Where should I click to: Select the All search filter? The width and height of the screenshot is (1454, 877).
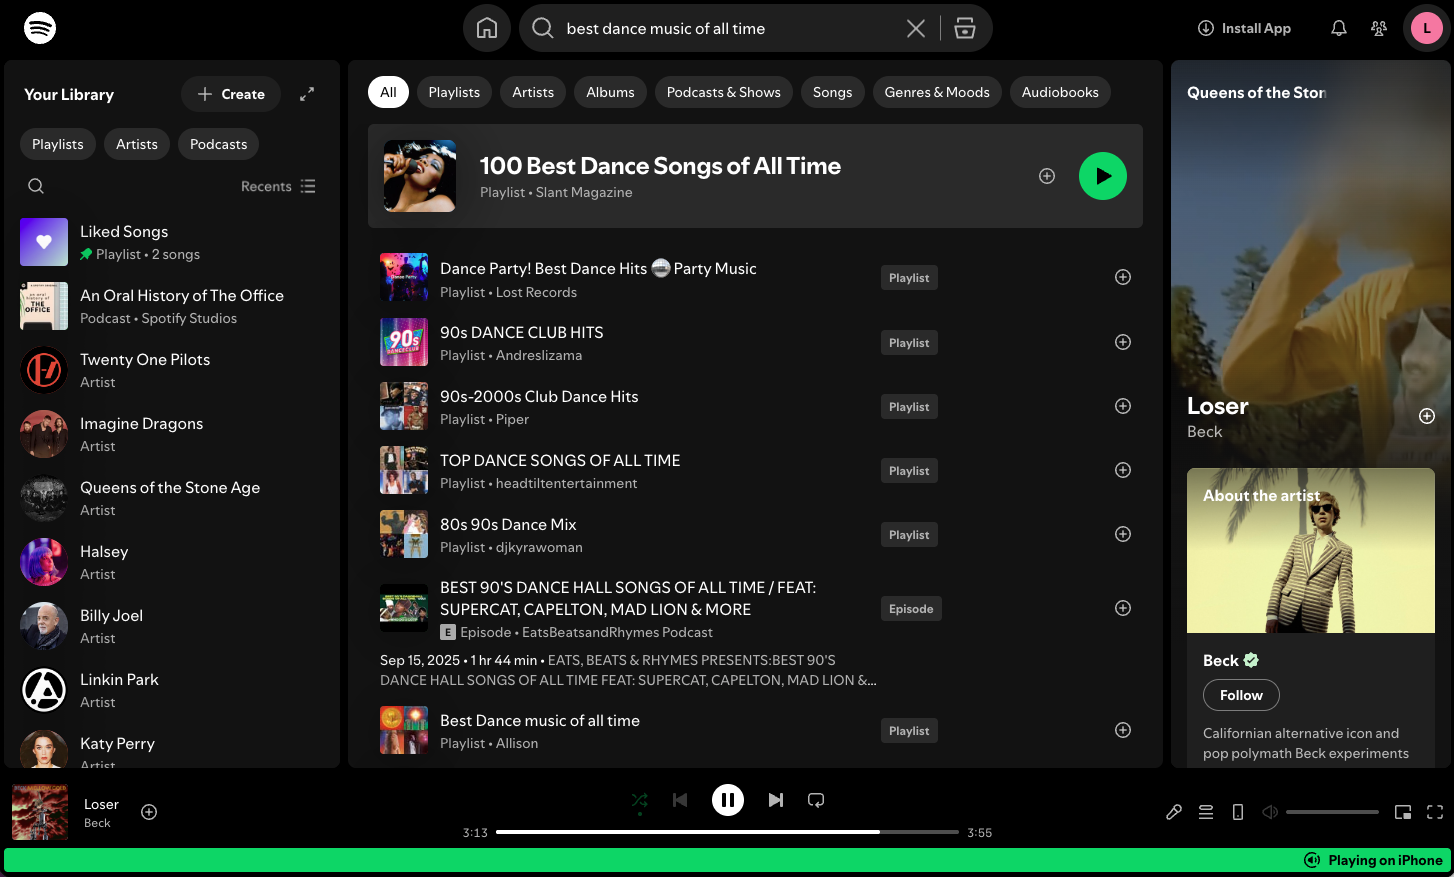[388, 92]
